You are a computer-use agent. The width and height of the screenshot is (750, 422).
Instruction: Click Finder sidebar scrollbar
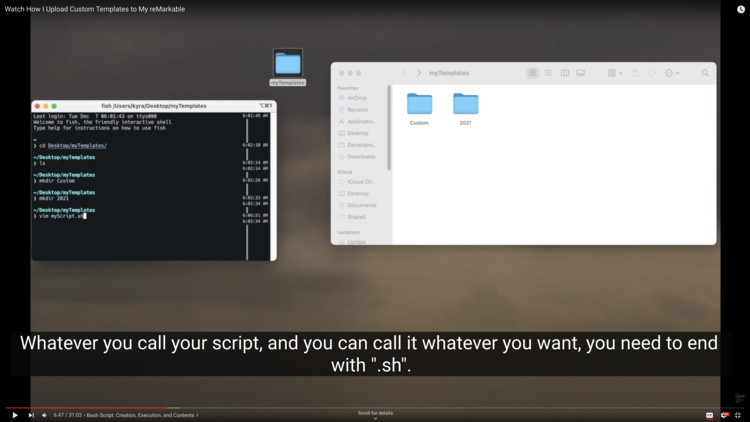(x=389, y=128)
